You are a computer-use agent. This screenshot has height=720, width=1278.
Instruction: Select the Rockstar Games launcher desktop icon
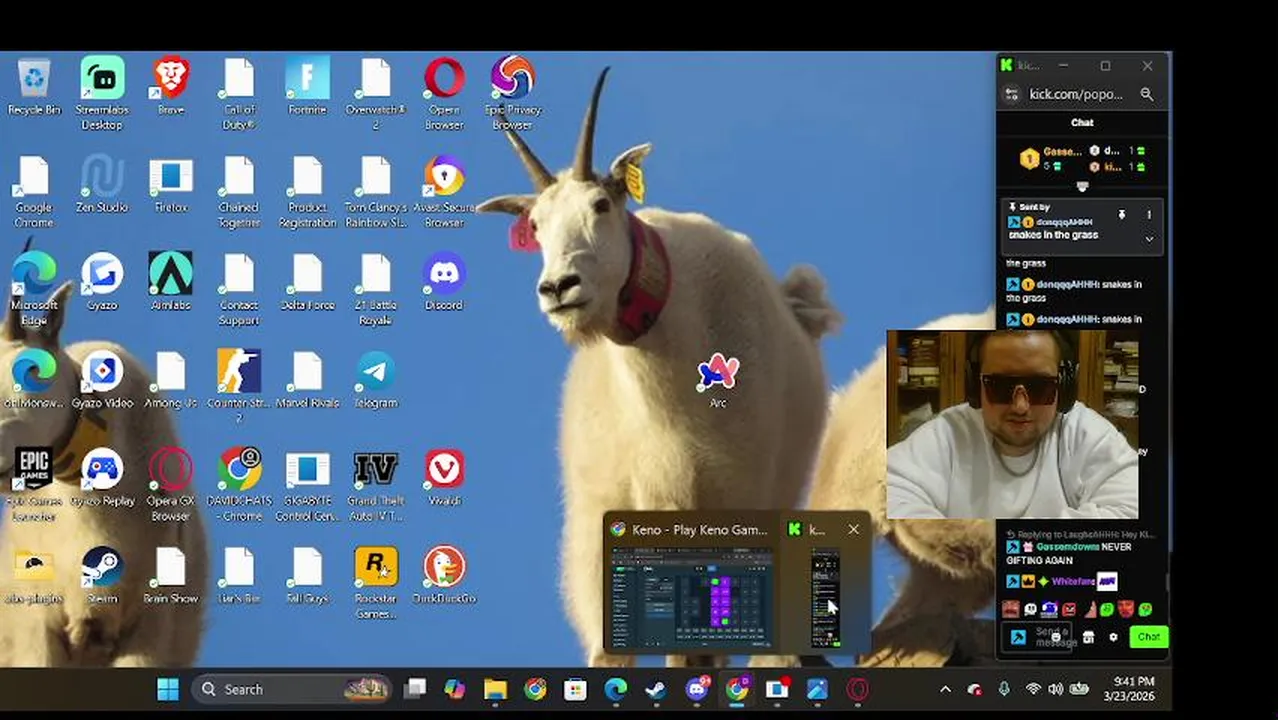click(x=376, y=584)
